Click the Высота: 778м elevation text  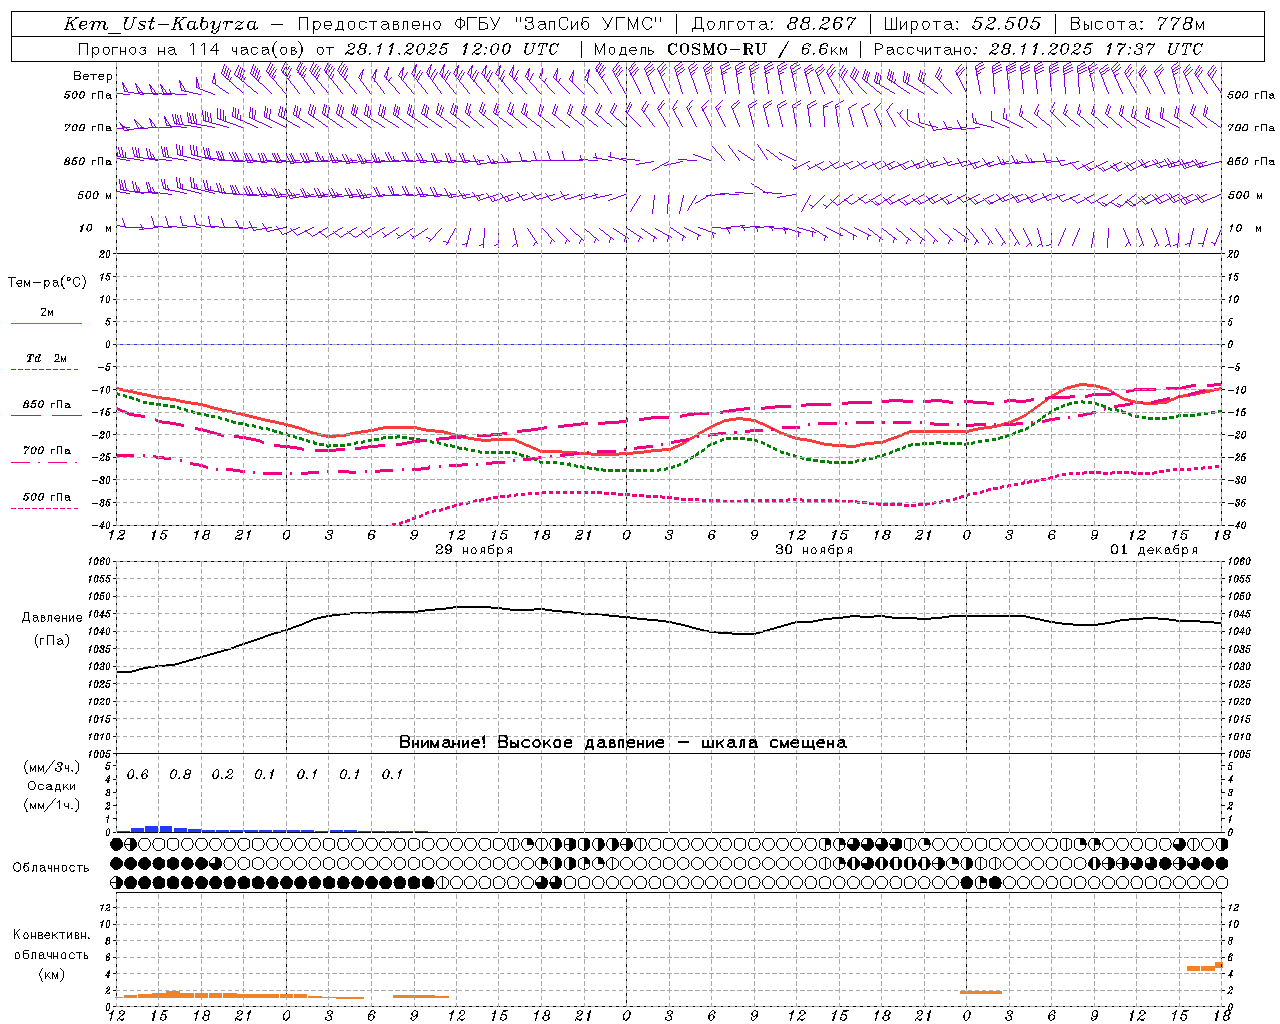[x=1137, y=24]
